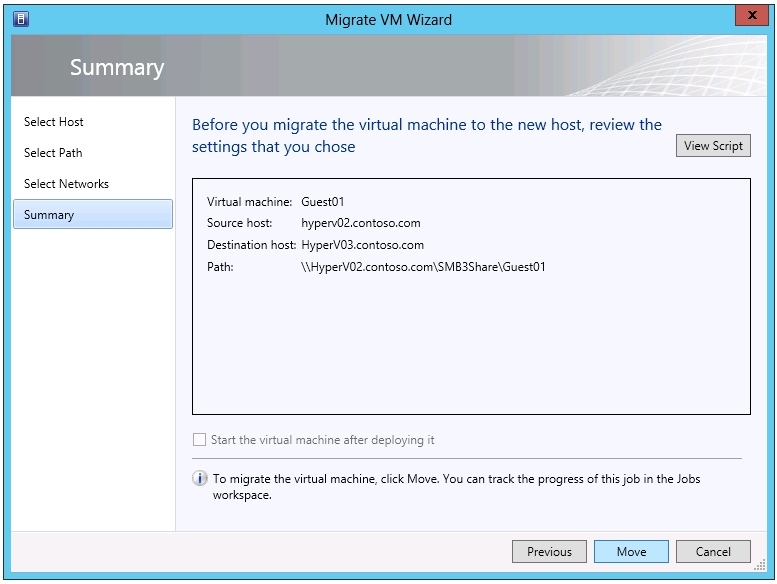Click the large Summary banner heading
This screenshot has height=584, width=777.
click(117, 68)
